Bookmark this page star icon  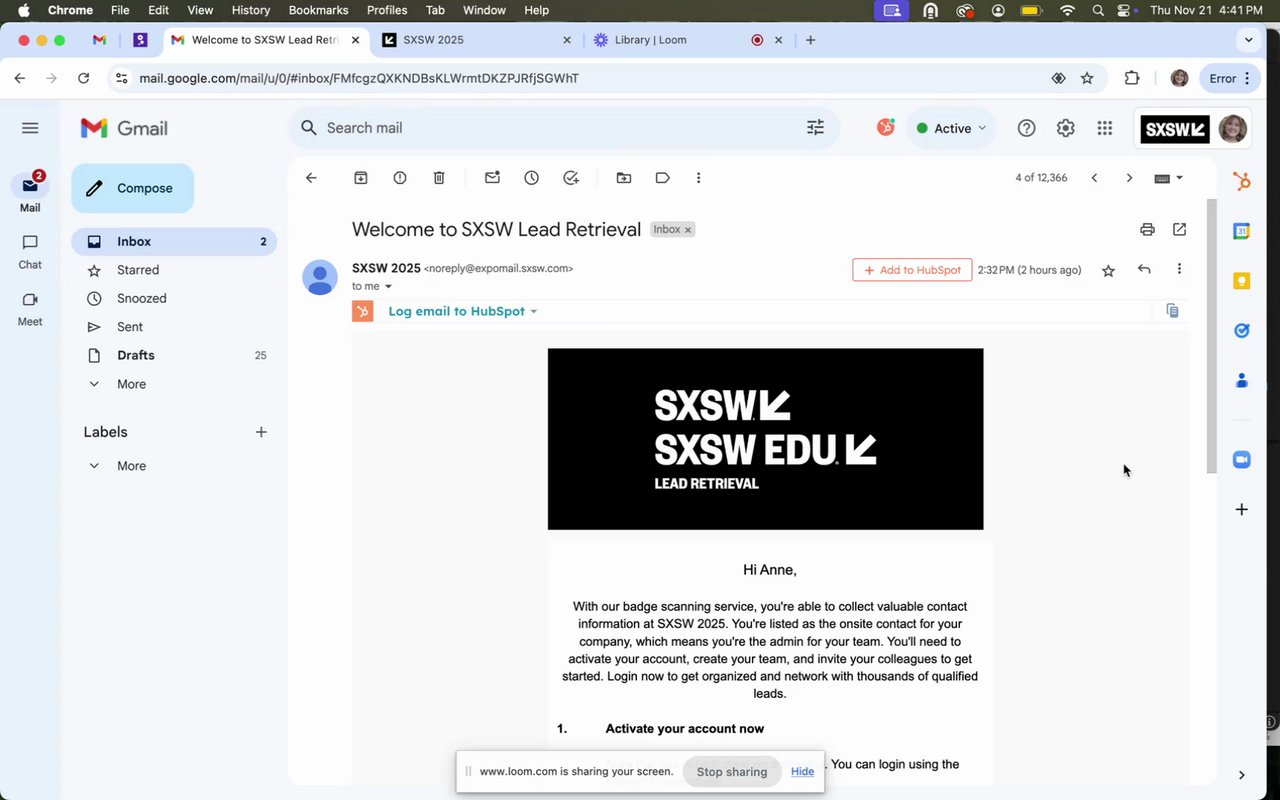1087,78
